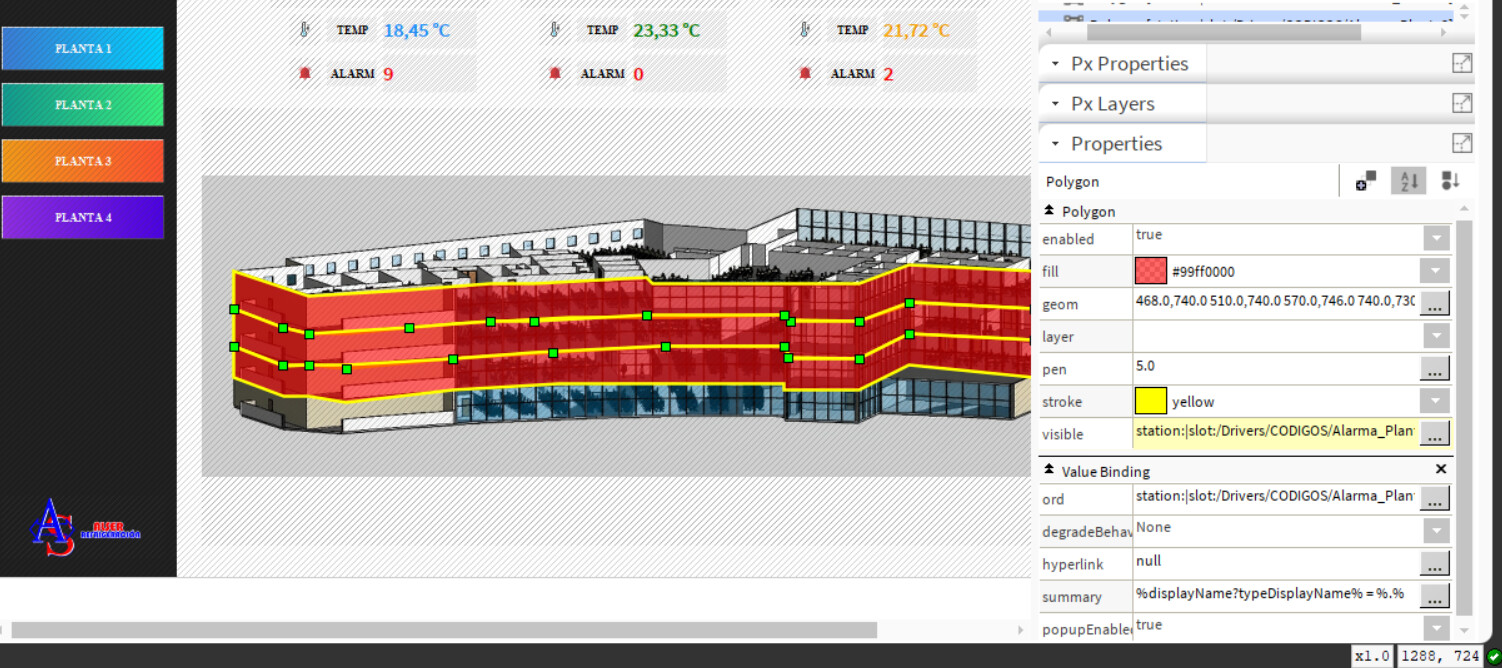Remove the Value Binding with X
1502x668 pixels.
(1441, 469)
